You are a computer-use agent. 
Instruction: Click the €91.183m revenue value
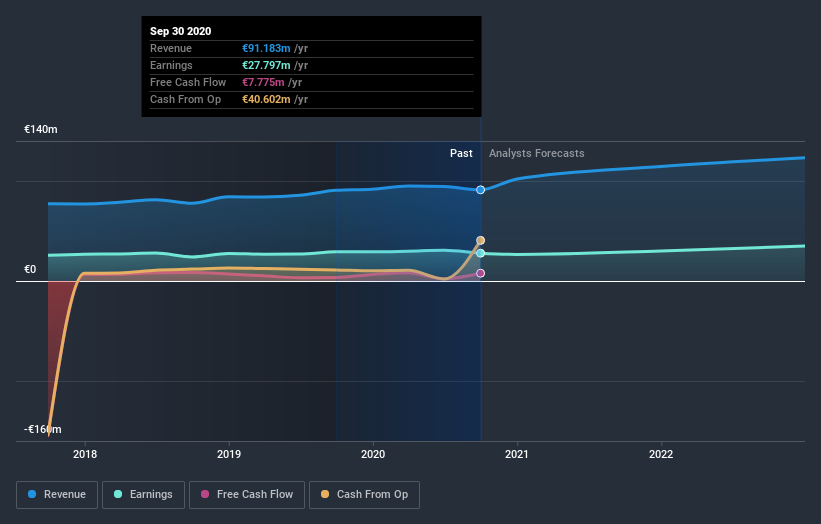266,48
